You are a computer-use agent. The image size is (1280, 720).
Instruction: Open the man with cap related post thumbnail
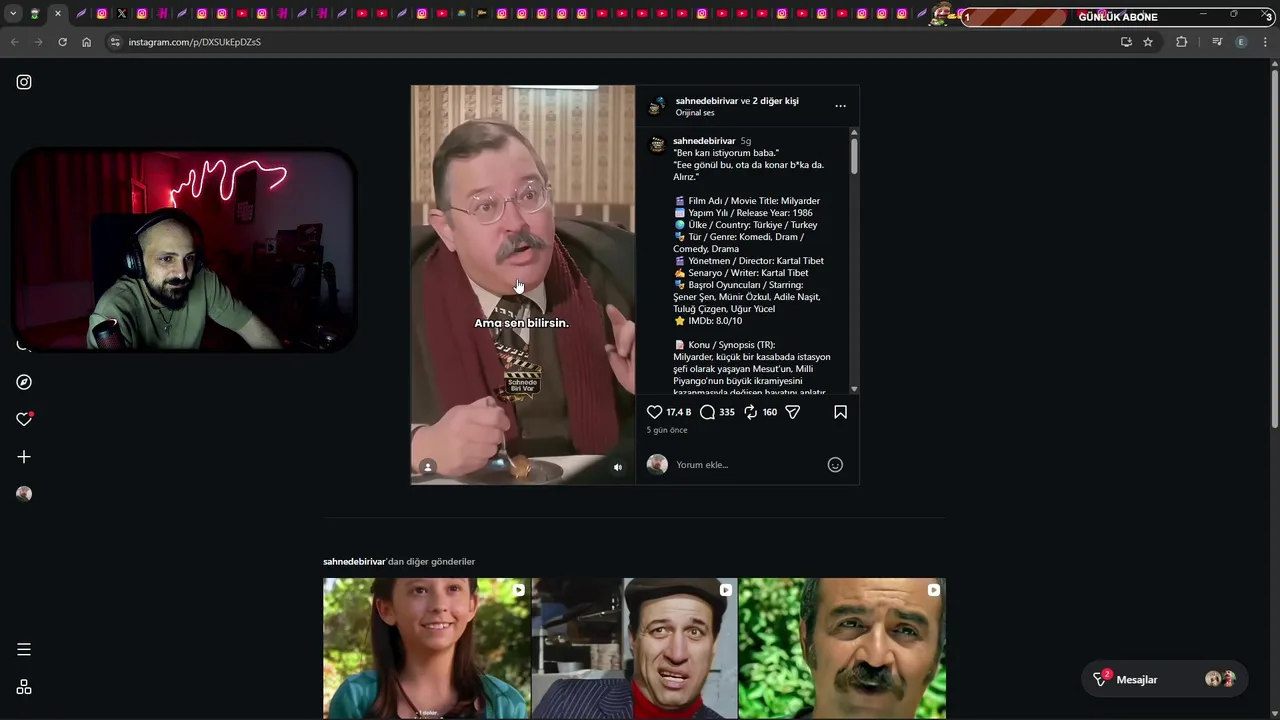tap(634, 648)
